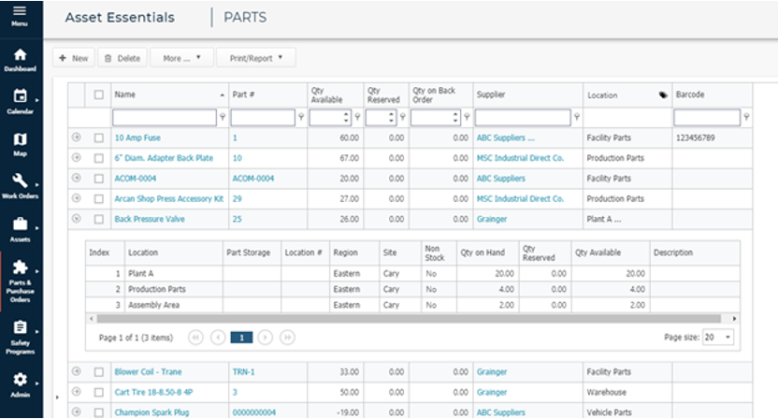Expand the 10 Amp Fuse row details
The width and height of the screenshot is (778, 419).
pos(76,137)
